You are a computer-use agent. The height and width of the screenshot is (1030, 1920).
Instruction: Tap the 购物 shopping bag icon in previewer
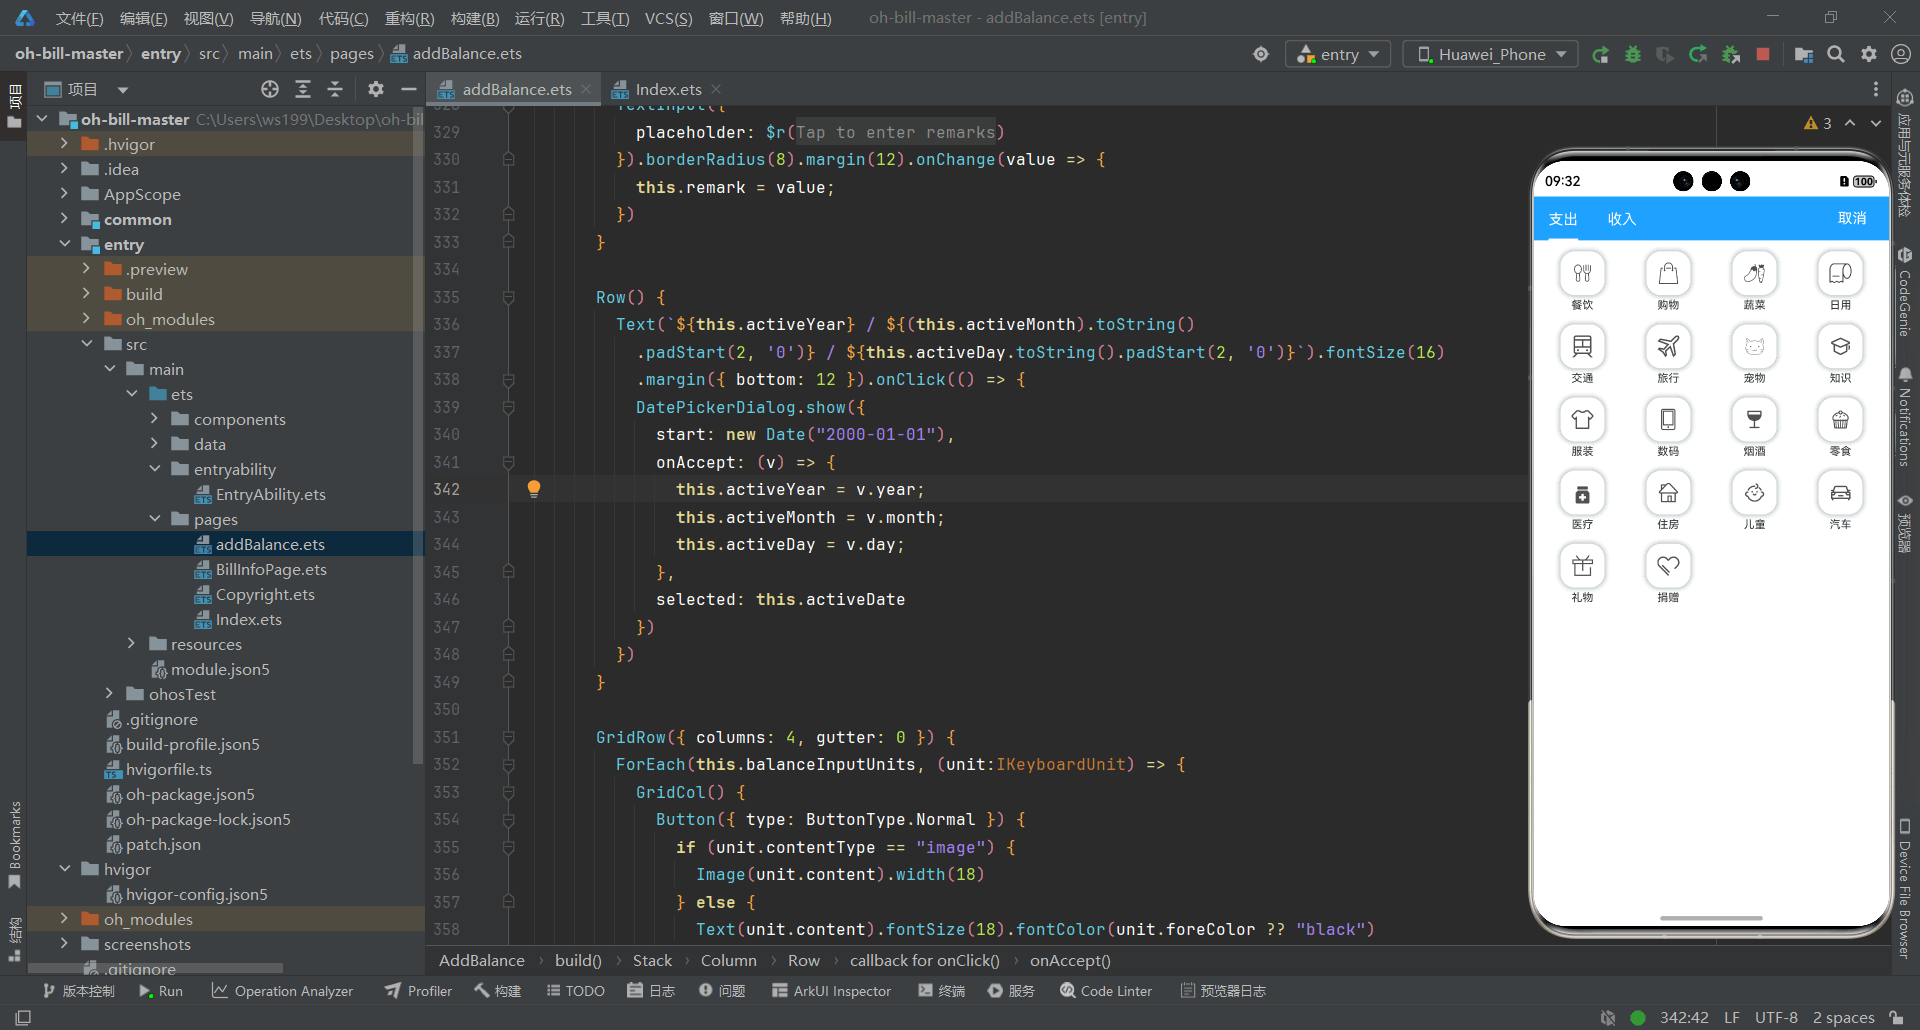tap(1668, 273)
